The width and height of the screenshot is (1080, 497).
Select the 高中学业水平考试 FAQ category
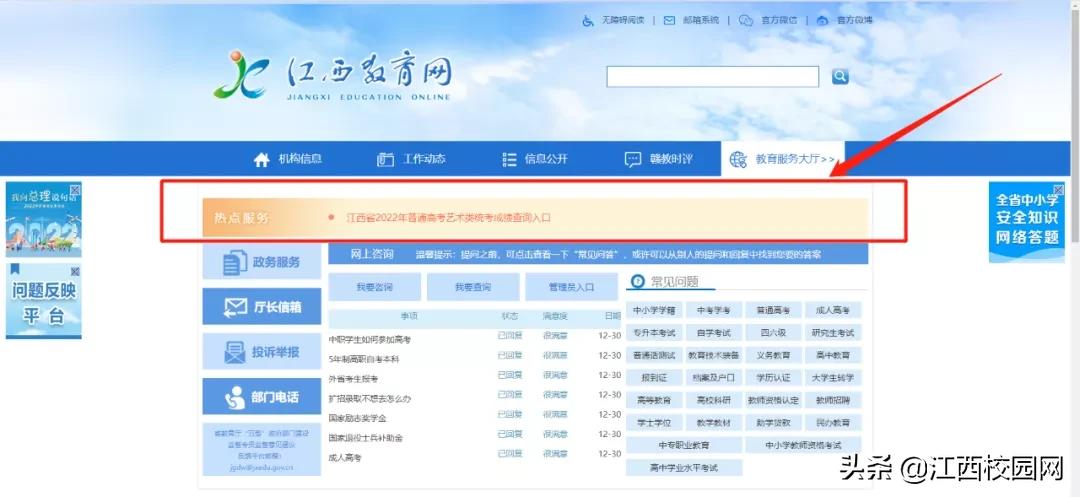pos(684,468)
